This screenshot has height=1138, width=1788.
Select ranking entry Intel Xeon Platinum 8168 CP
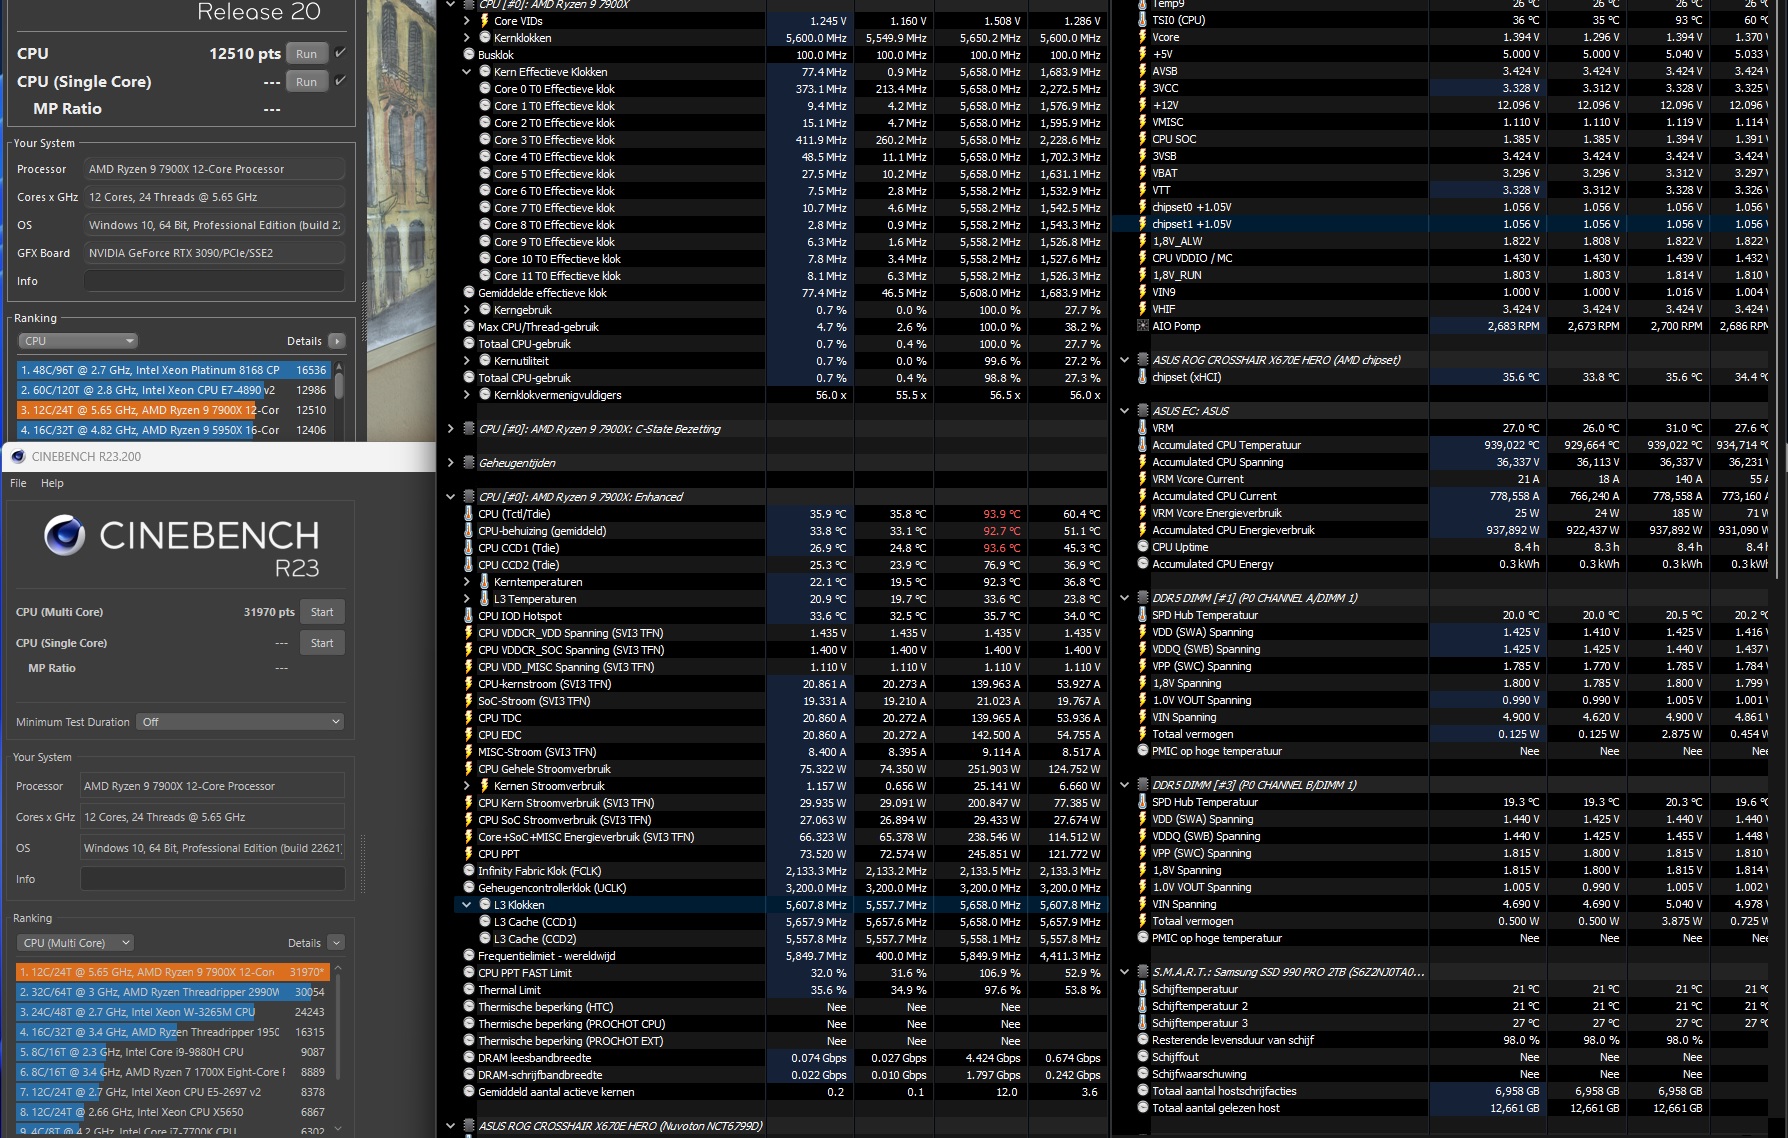pyautogui.click(x=173, y=370)
